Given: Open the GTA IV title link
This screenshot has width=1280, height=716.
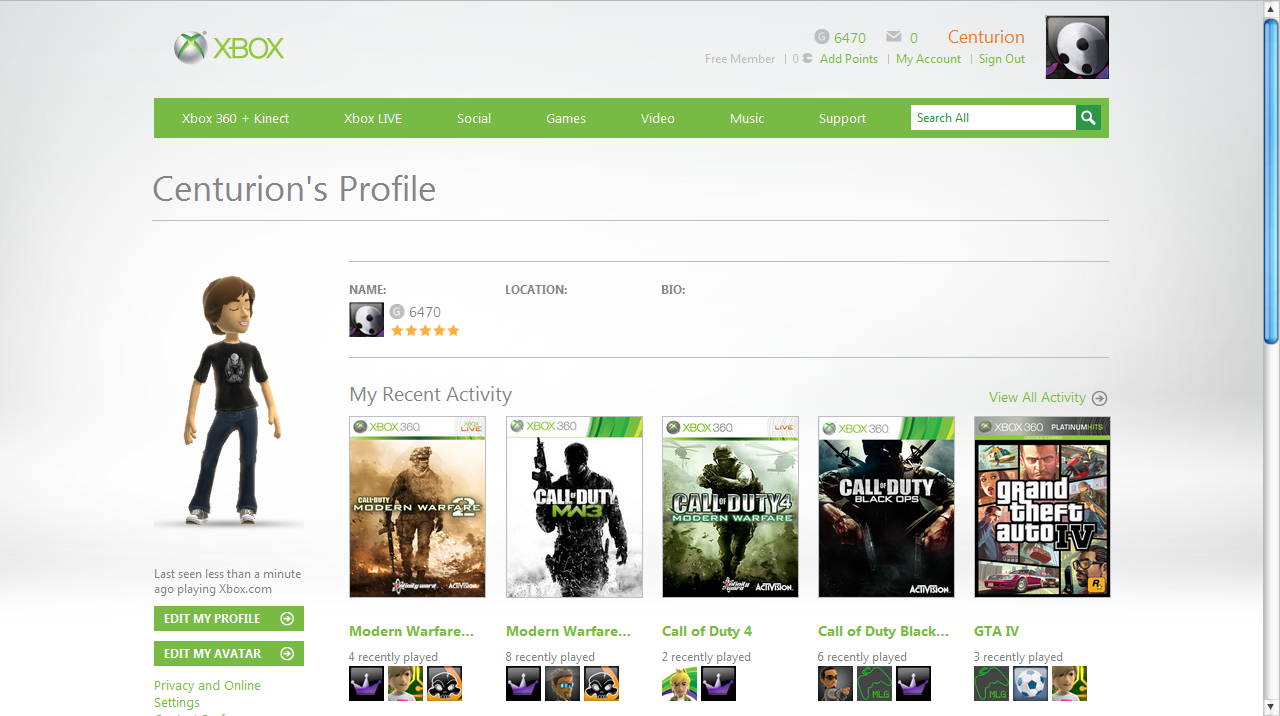Looking at the screenshot, I should coord(996,631).
